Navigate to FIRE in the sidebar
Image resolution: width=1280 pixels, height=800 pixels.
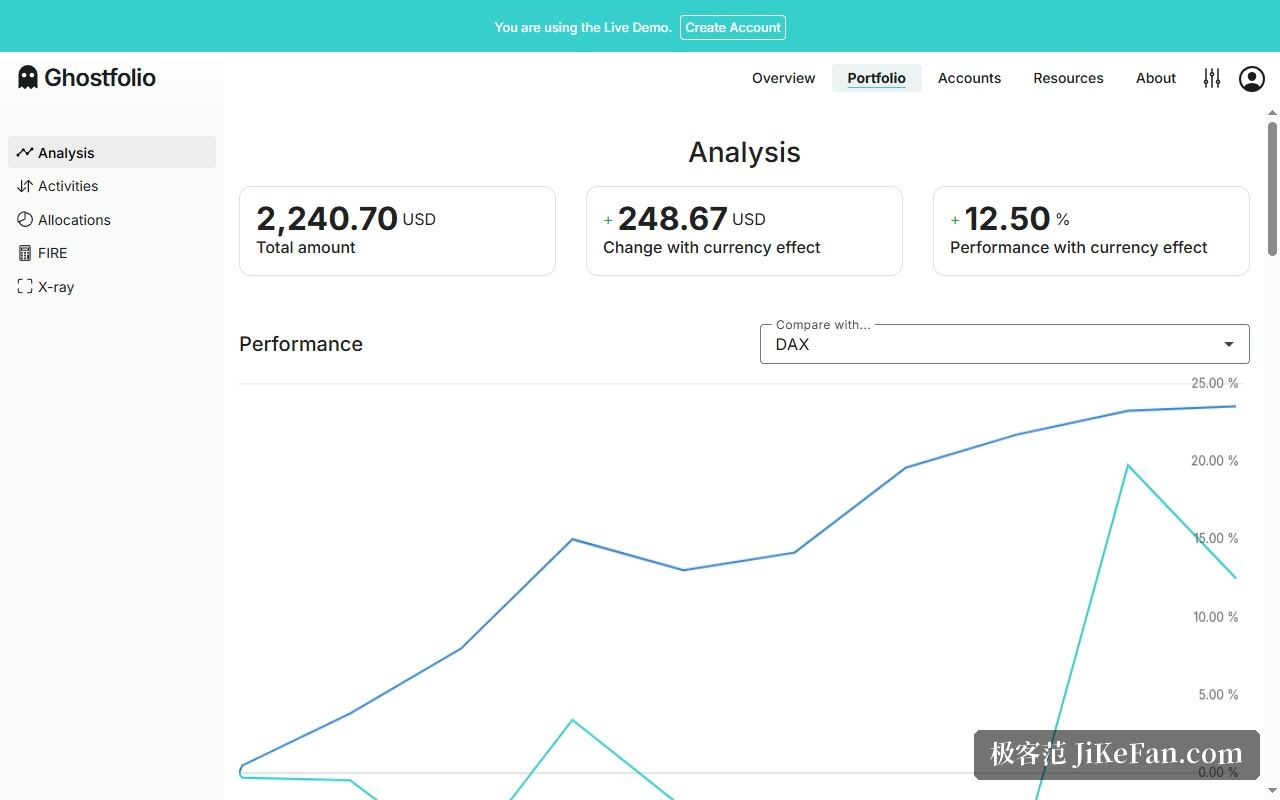pyautogui.click(x=112, y=253)
